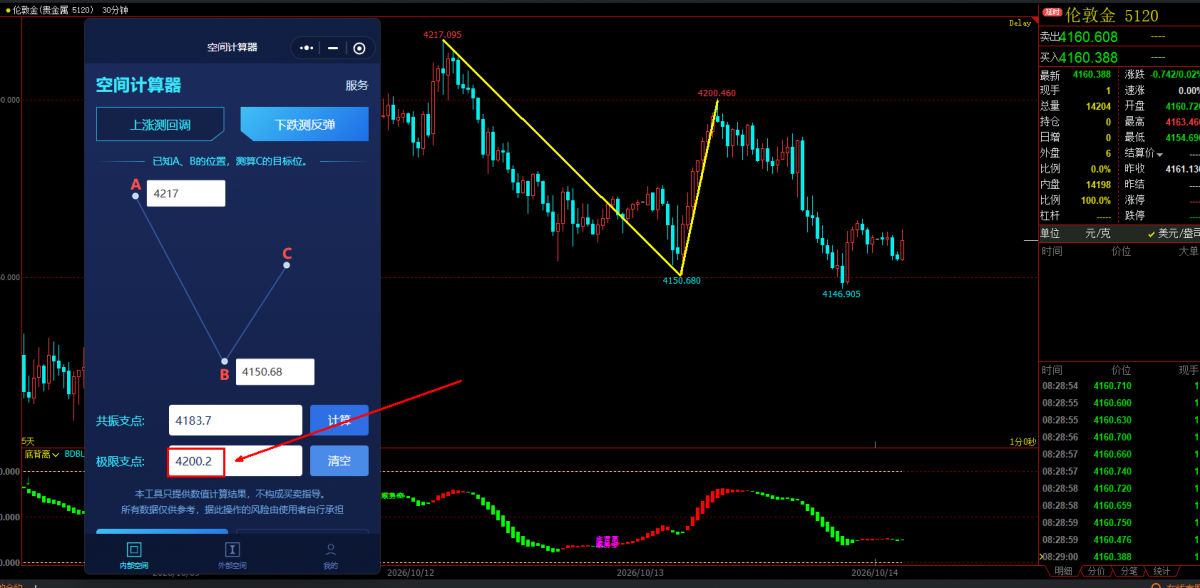Click the 共振支点 result field
The width and height of the screenshot is (1200, 588).
pos(234,420)
